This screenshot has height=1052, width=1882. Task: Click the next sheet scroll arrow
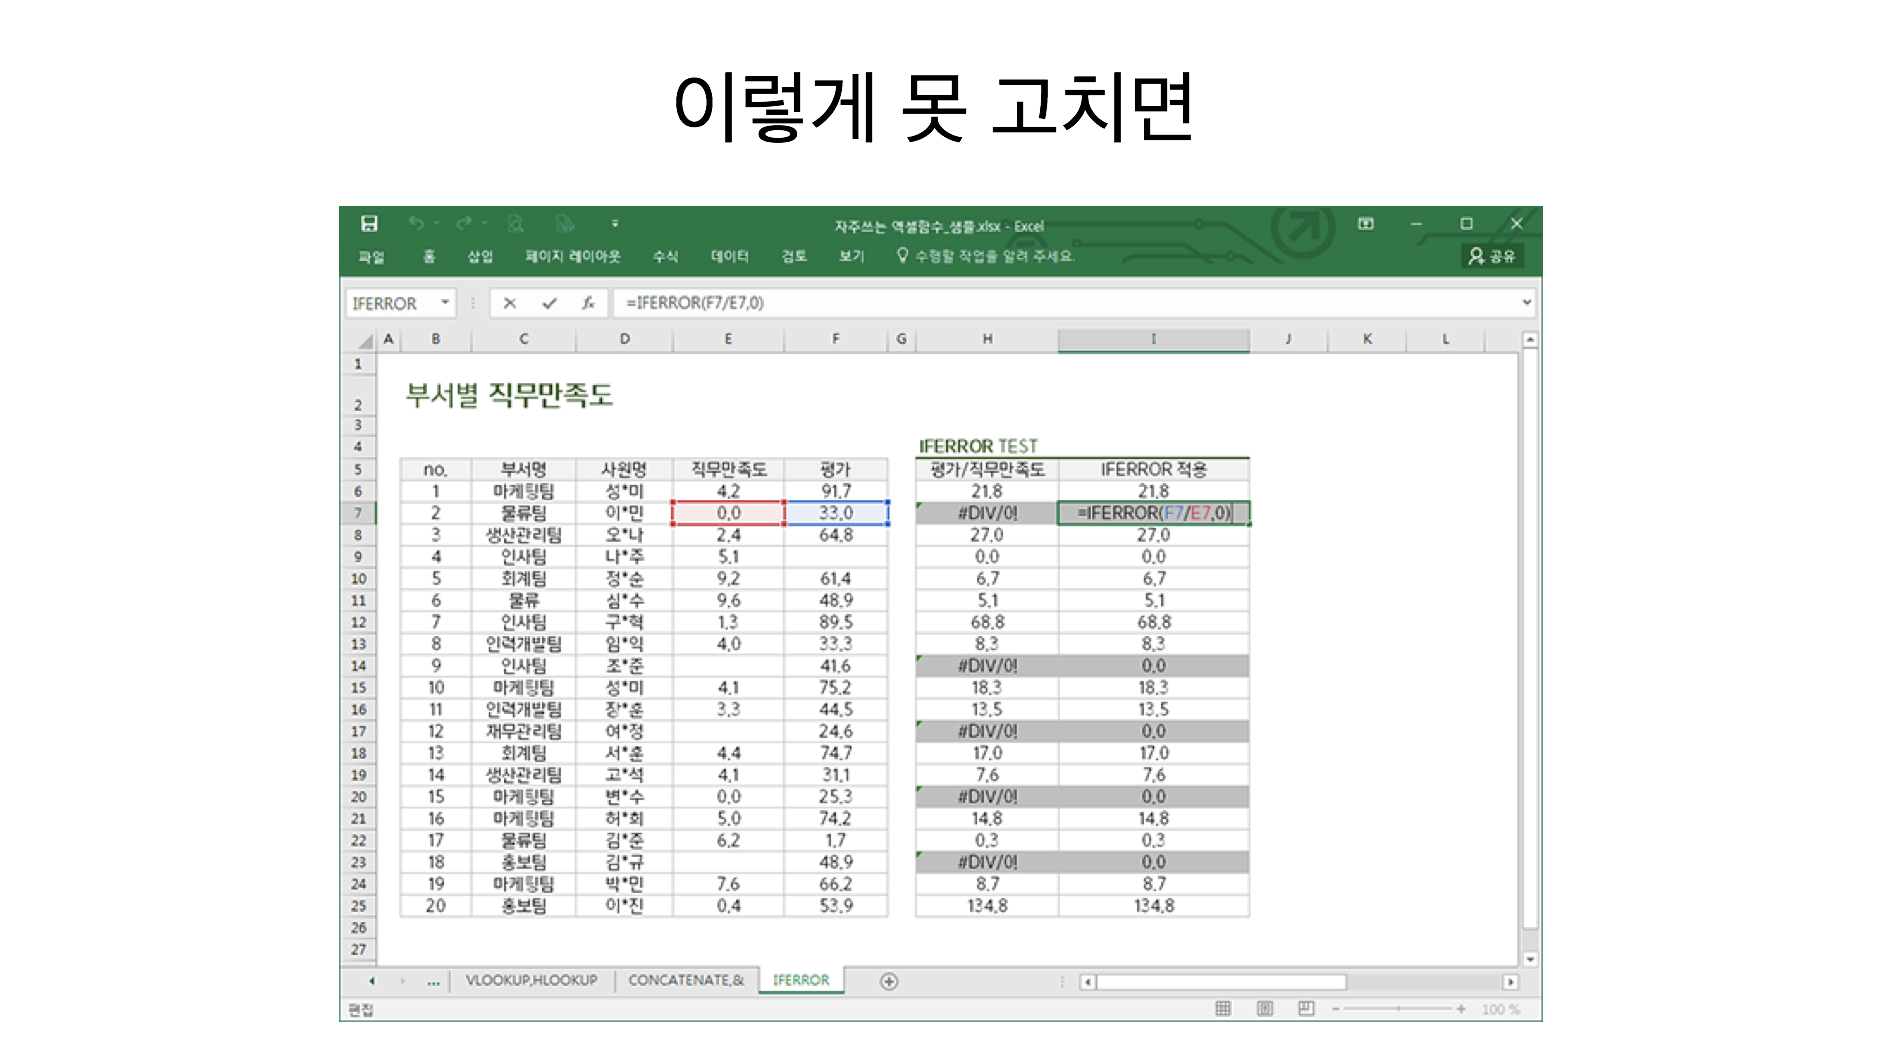pyautogui.click(x=403, y=981)
